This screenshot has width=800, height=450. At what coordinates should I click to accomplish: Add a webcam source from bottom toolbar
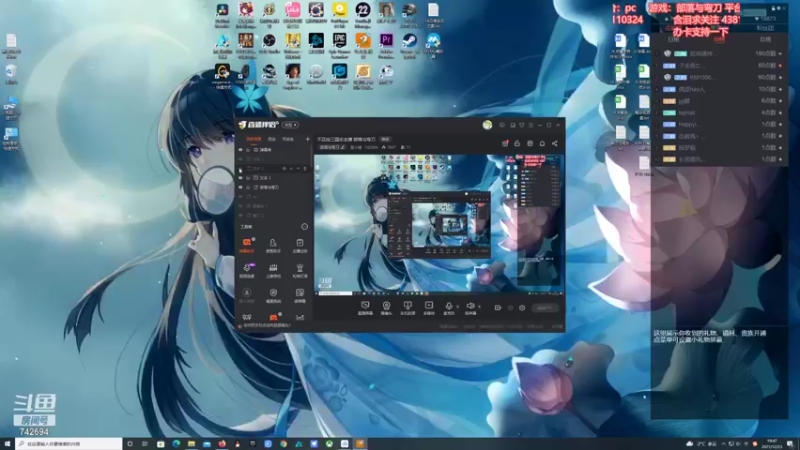(386, 308)
